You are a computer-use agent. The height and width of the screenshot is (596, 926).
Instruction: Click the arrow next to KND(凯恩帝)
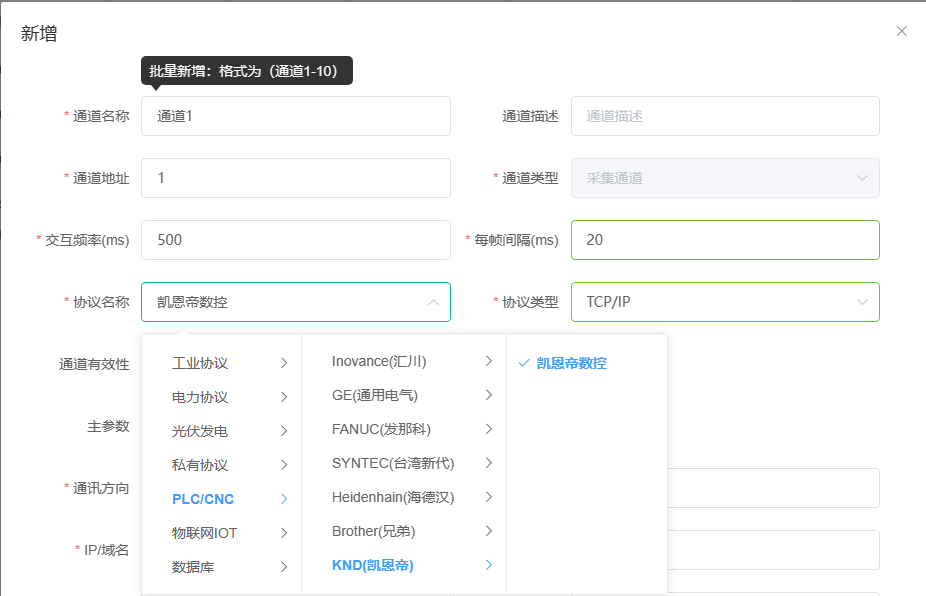click(x=489, y=565)
